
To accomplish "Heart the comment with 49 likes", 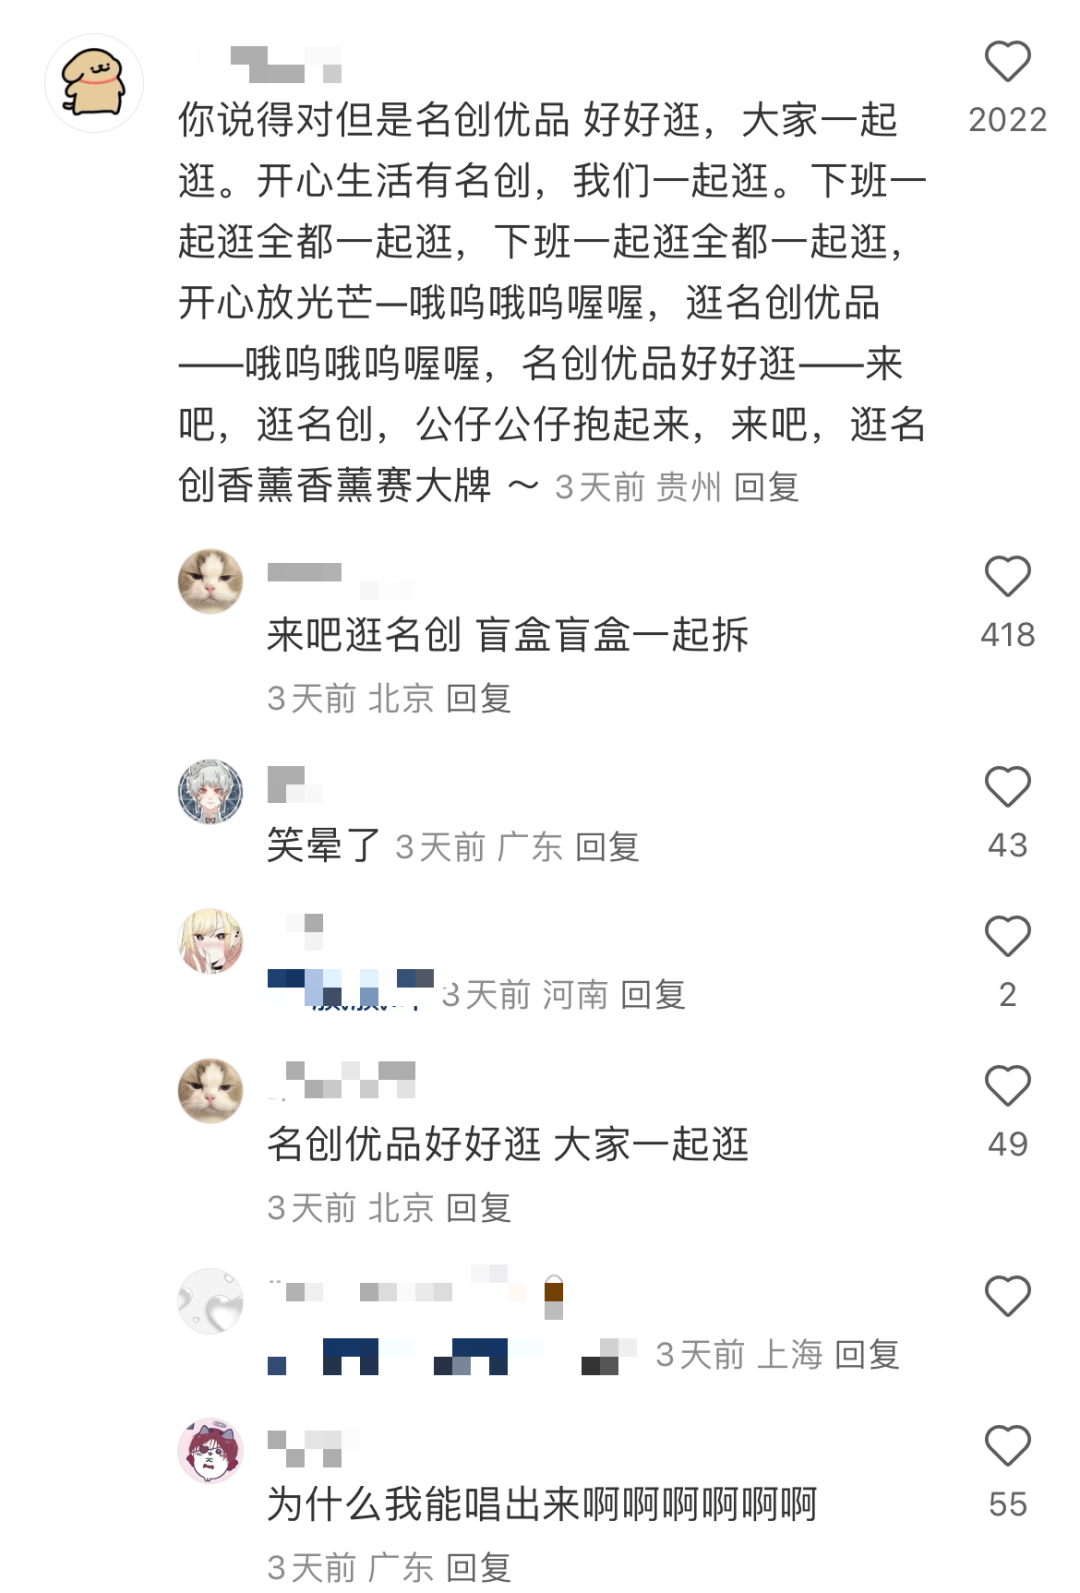I will pyautogui.click(x=1007, y=1086).
